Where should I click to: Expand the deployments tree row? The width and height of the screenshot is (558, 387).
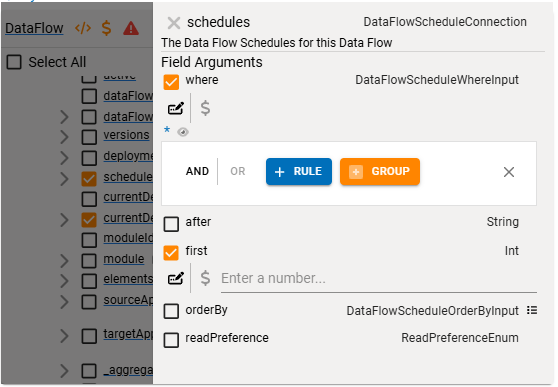coord(64,158)
